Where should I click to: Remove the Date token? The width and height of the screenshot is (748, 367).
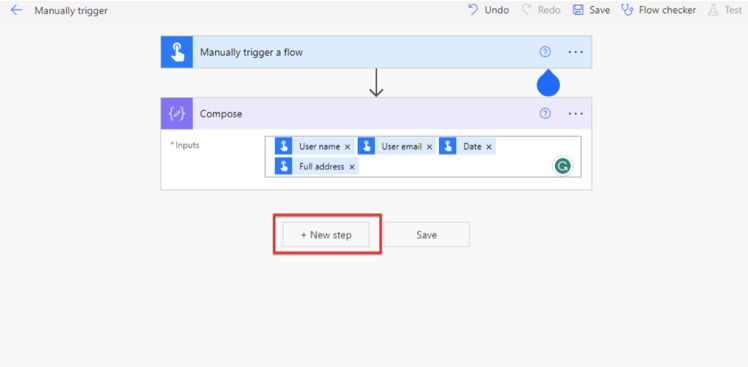[x=489, y=147]
